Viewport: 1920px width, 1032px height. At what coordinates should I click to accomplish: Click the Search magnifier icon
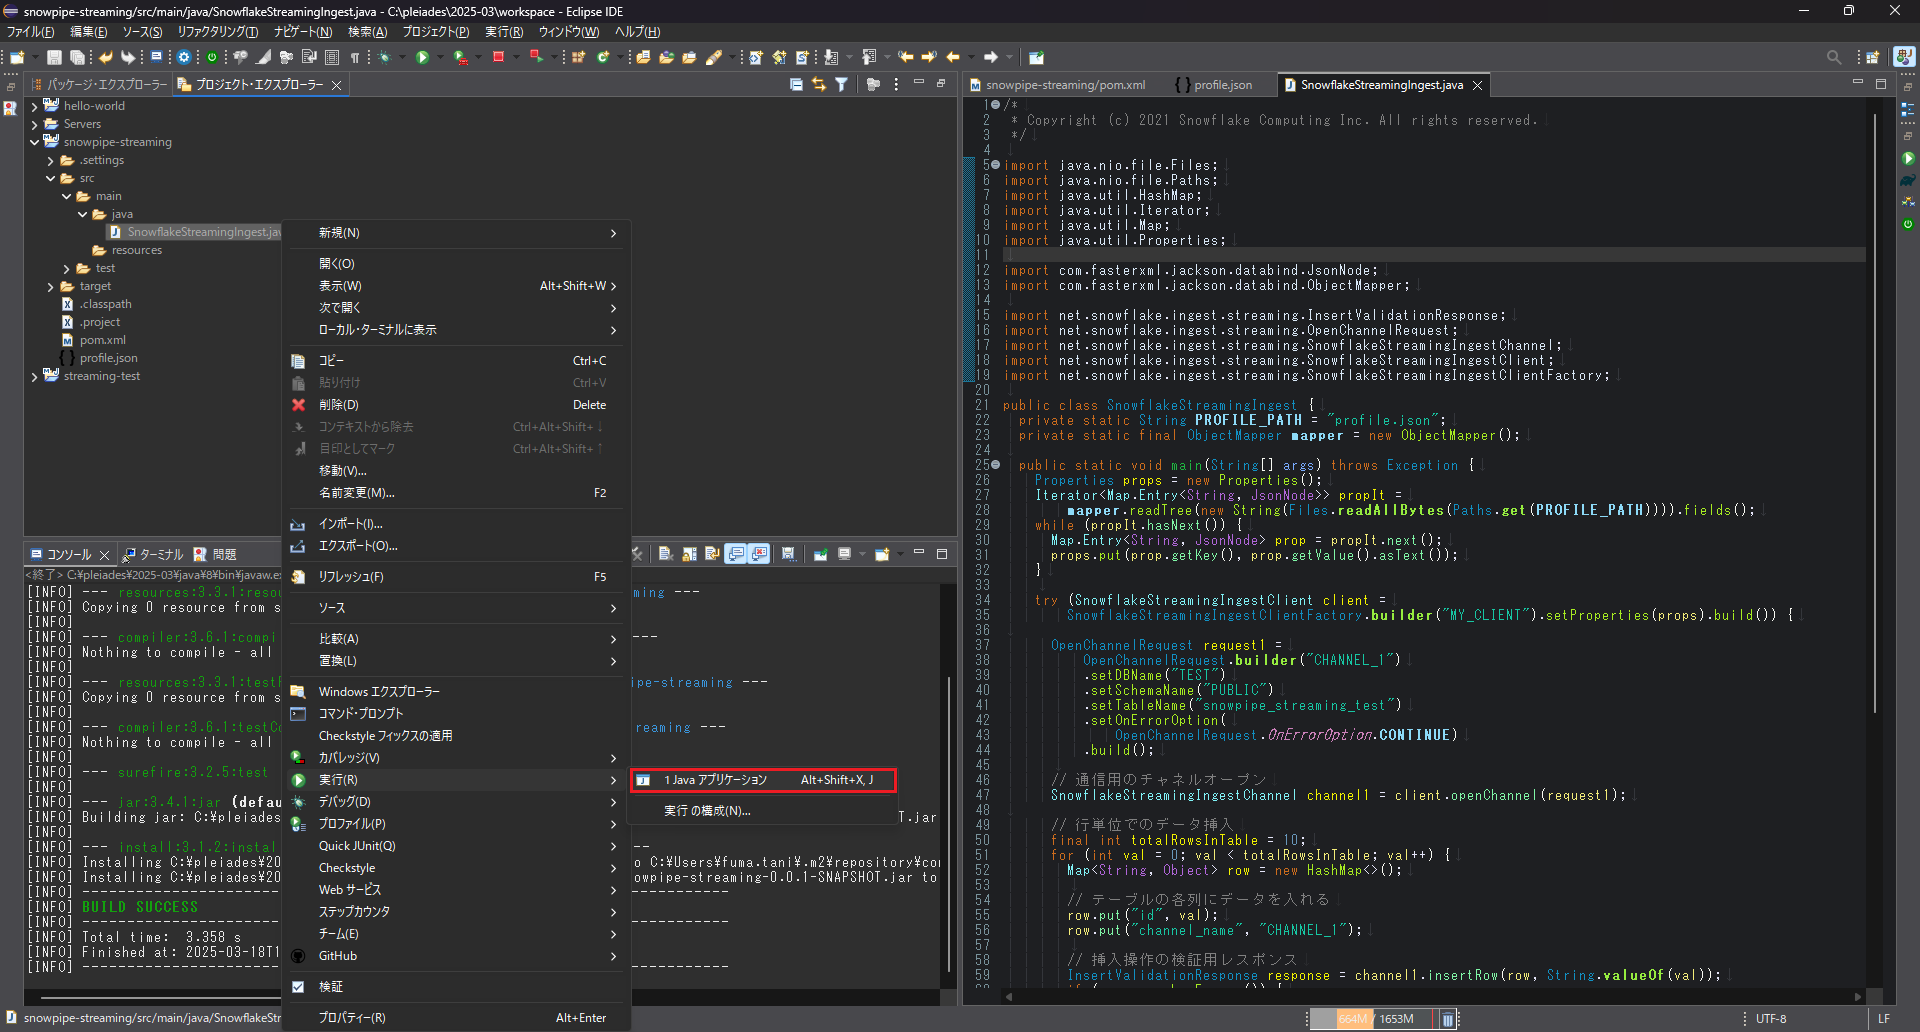click(1834, 57)
